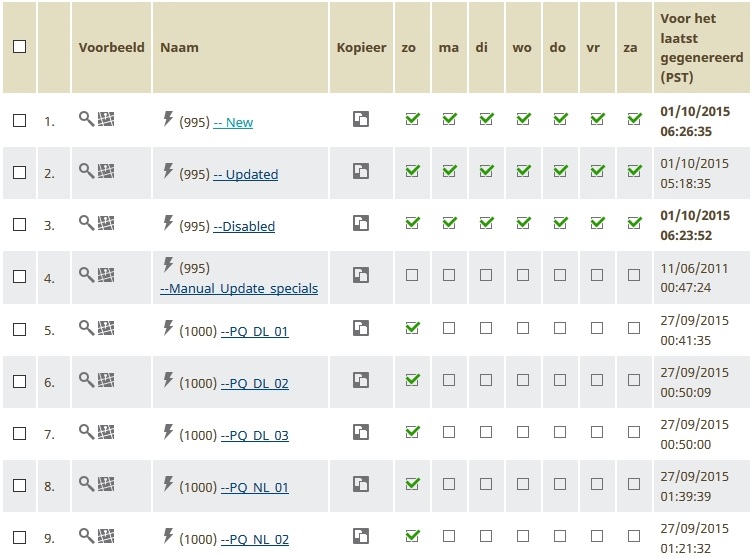The height and width of the screenshot is (558, 754).
Task: Click the Naam column header
Action: (x=179, y=47)
